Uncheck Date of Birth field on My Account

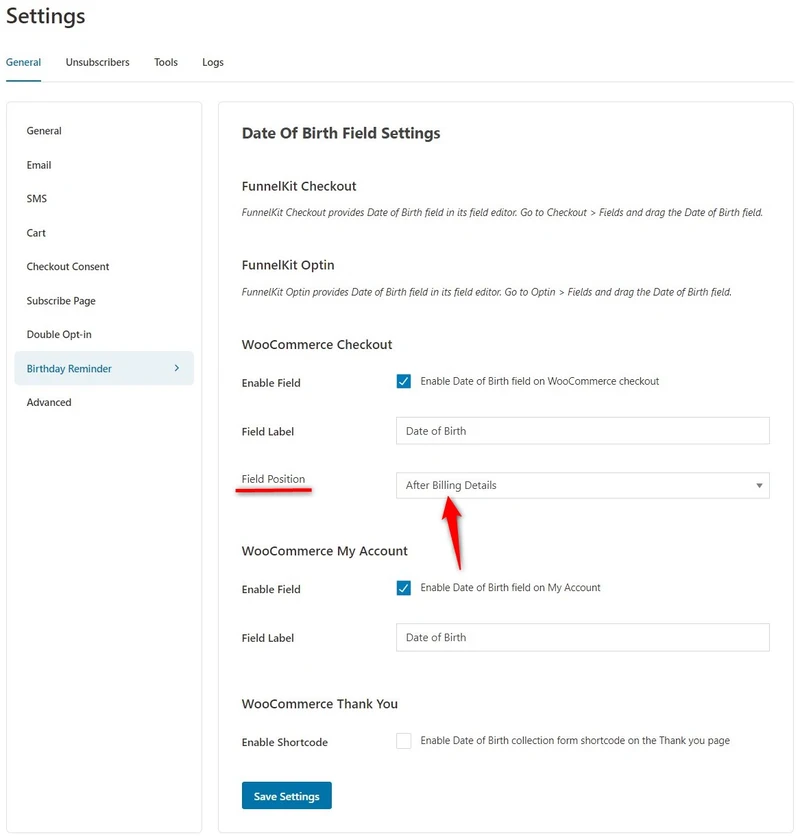click(403, 588)
